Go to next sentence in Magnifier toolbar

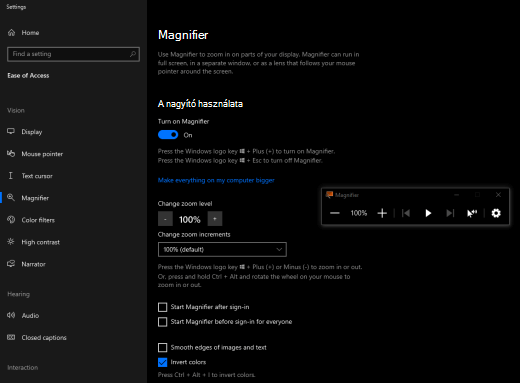[450, 213]
